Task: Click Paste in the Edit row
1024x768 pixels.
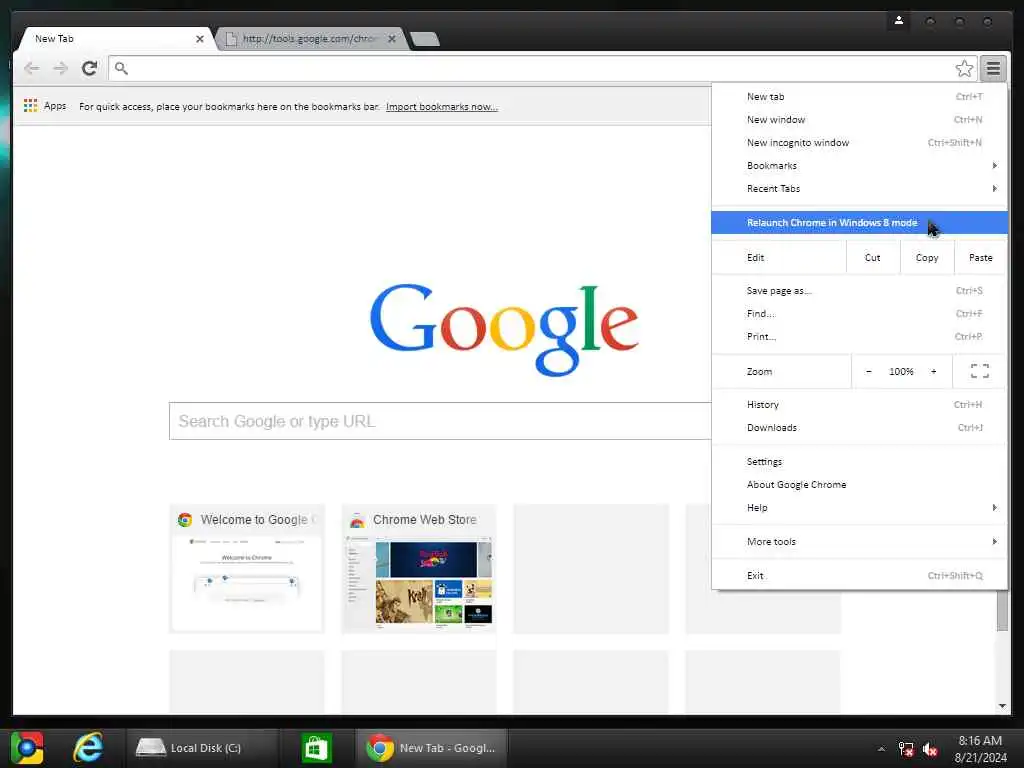Action: tap(980, 257)
